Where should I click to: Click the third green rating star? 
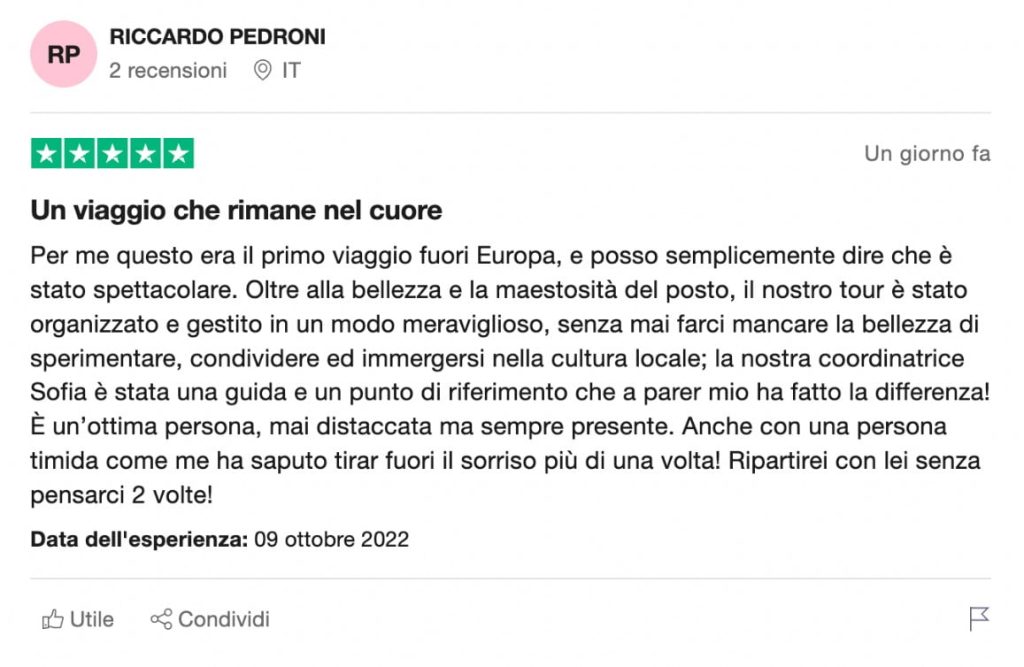(x=112, y=154)
